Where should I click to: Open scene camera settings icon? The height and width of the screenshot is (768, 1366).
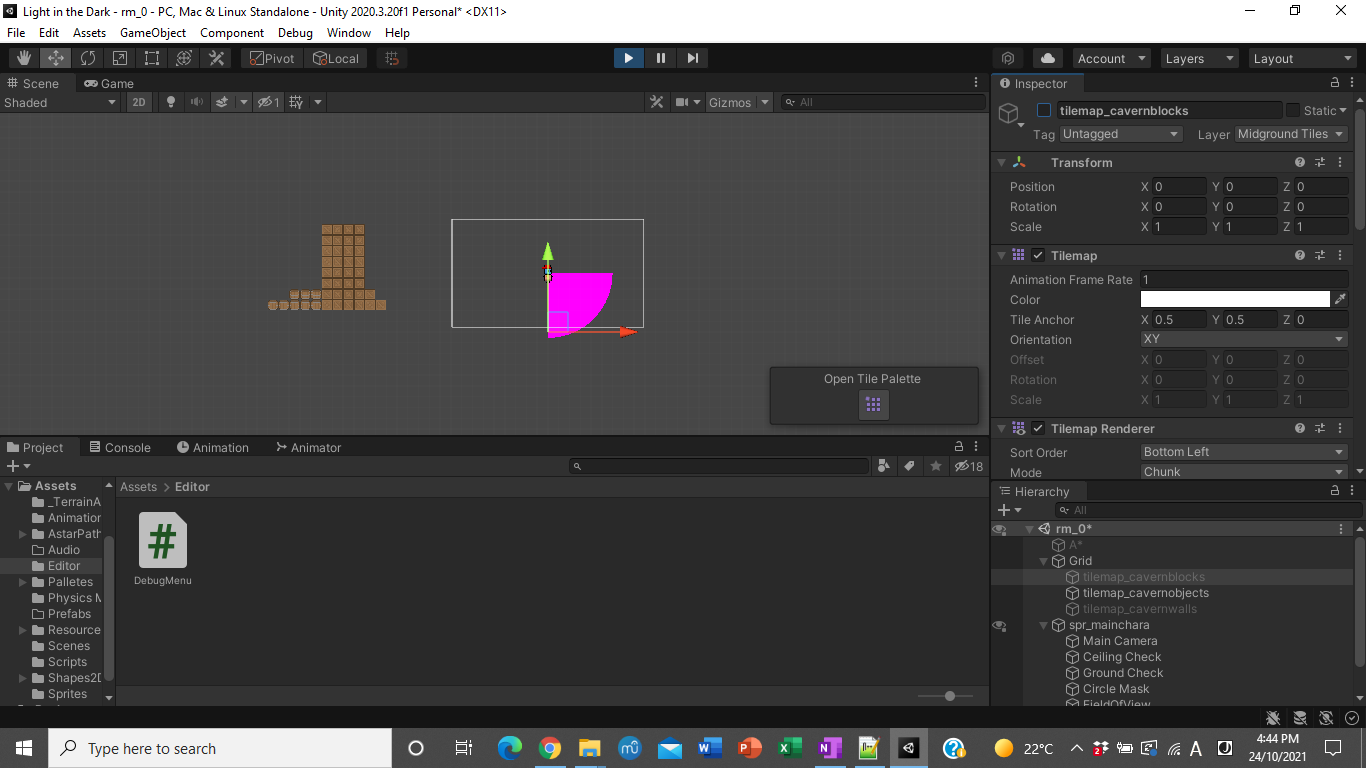[682, 102]
